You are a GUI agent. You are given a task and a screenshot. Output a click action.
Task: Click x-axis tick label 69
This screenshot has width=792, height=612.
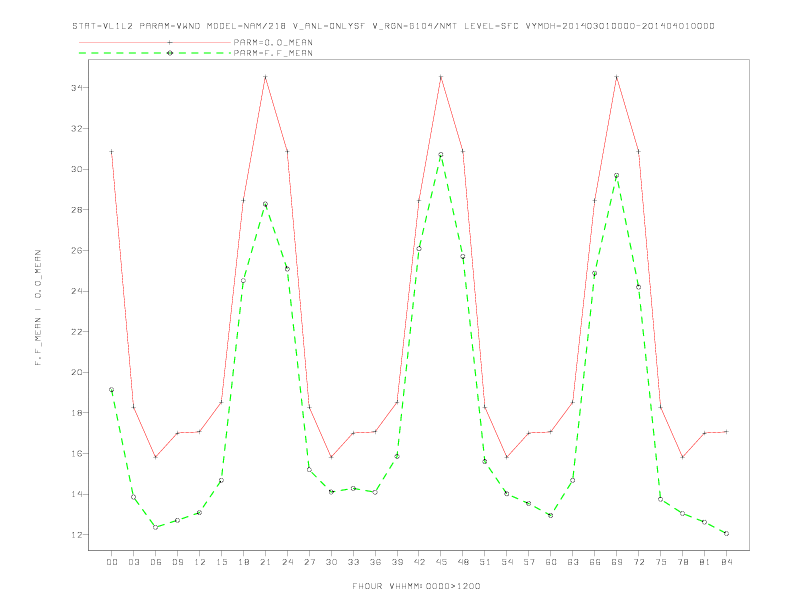pos(617,562)
